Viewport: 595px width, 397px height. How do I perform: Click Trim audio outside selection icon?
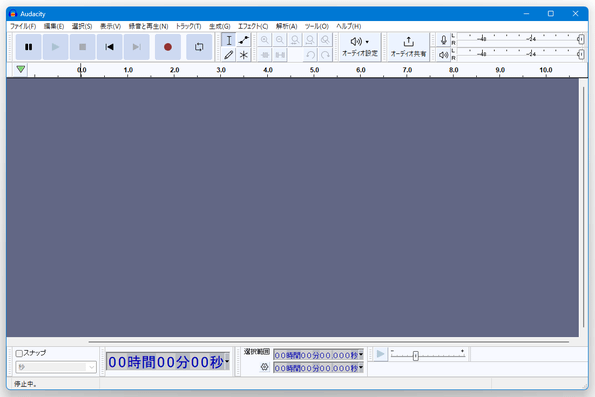click(x=264, y=55)
